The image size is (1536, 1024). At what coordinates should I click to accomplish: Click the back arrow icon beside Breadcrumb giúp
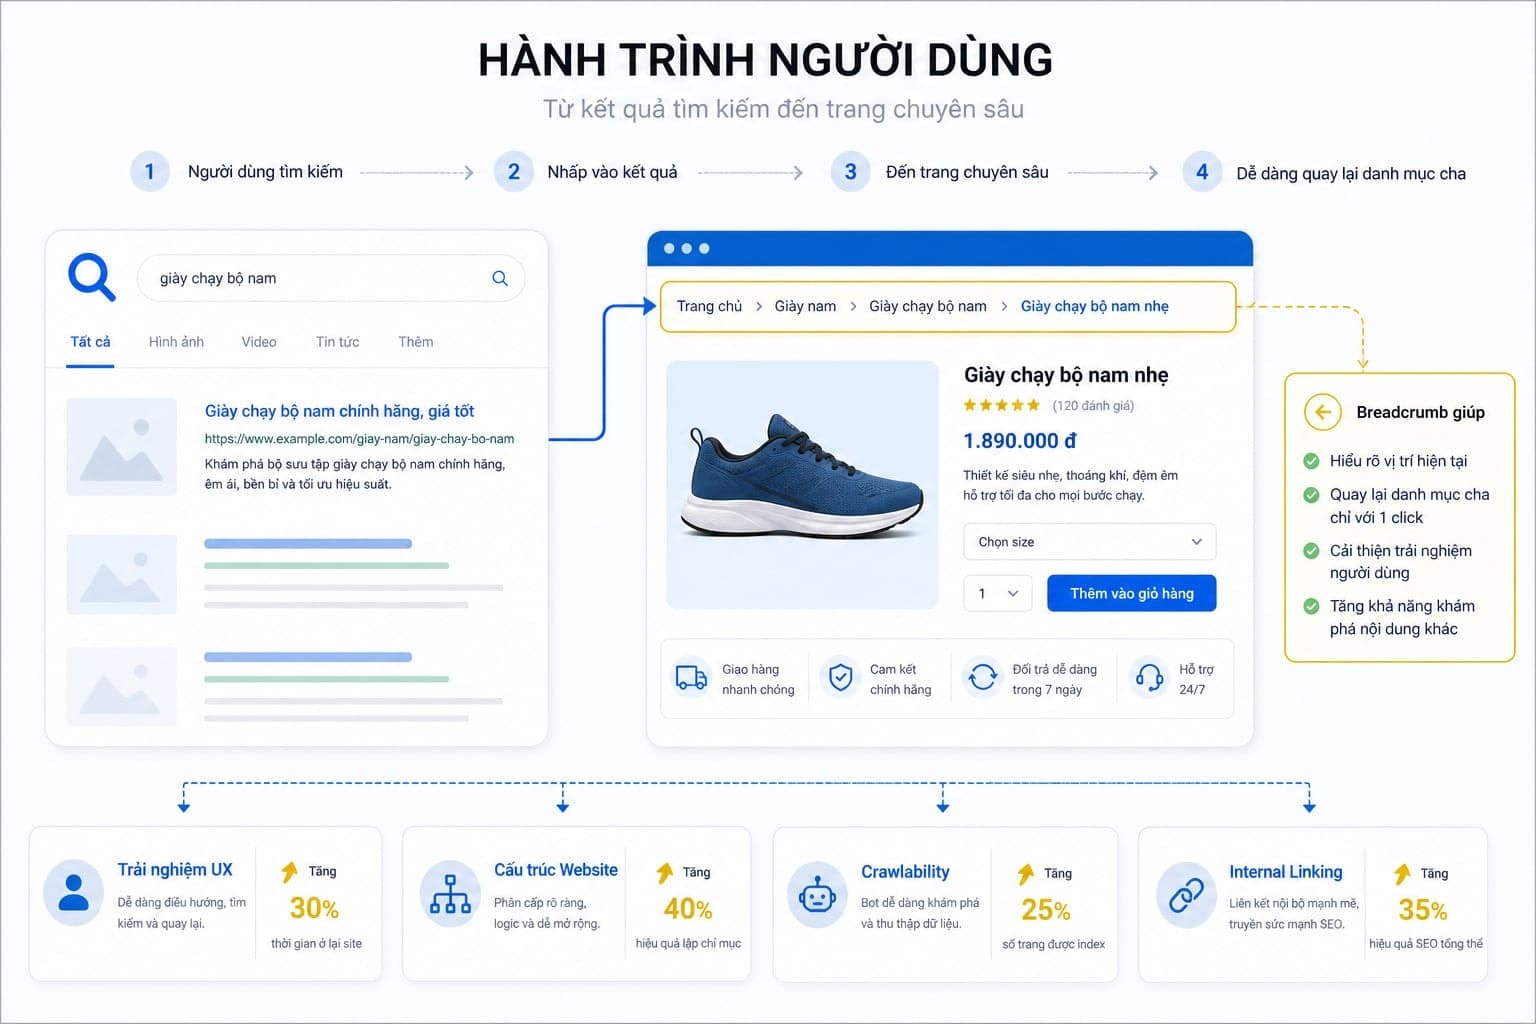pos(1322,412)
